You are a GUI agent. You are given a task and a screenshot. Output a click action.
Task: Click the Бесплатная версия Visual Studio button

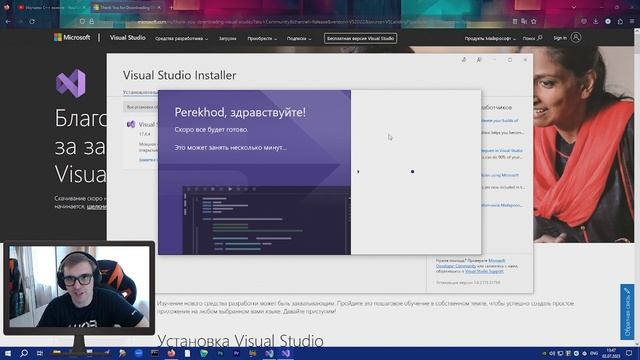[x=360, y=38]
